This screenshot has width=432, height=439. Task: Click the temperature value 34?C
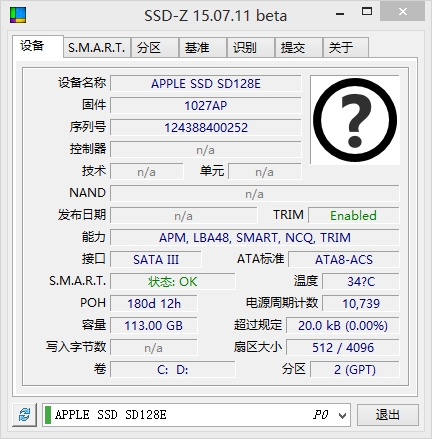[x=361, y=281]
